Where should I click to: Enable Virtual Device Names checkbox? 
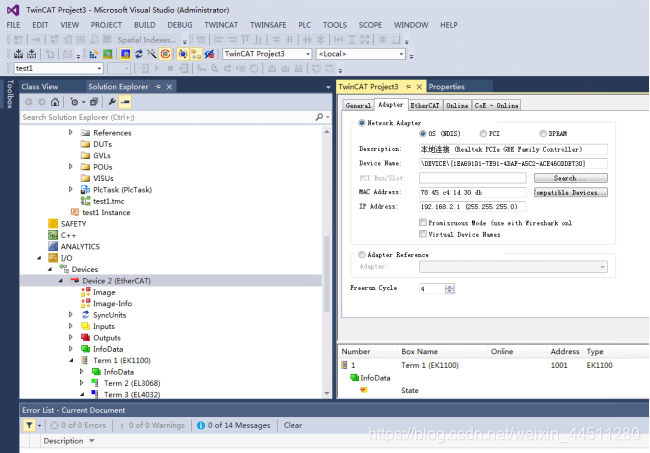[x=422, y=234]
